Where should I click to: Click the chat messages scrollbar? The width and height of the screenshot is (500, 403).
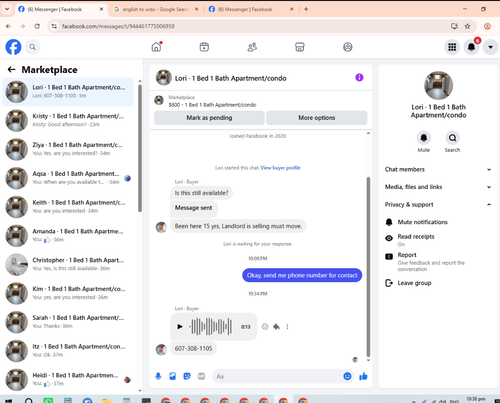pyautogui.click(x=368, y=267)
